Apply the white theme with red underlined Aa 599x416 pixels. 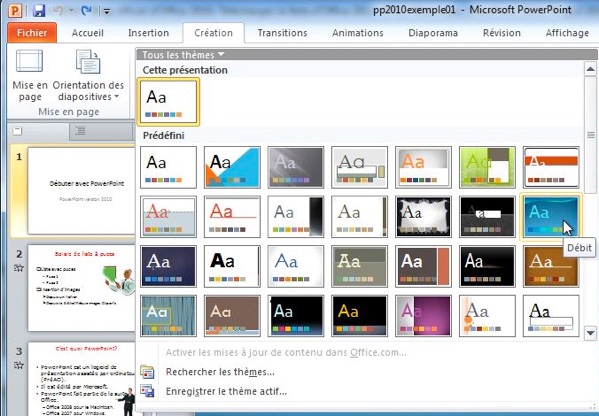click(232, 217)
